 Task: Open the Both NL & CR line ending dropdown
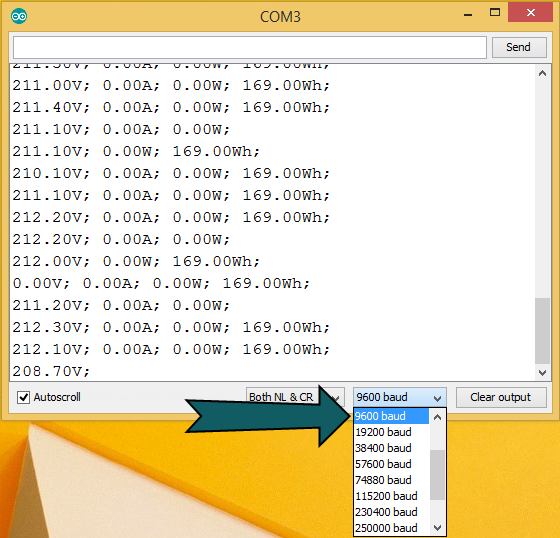pos(295,397)
